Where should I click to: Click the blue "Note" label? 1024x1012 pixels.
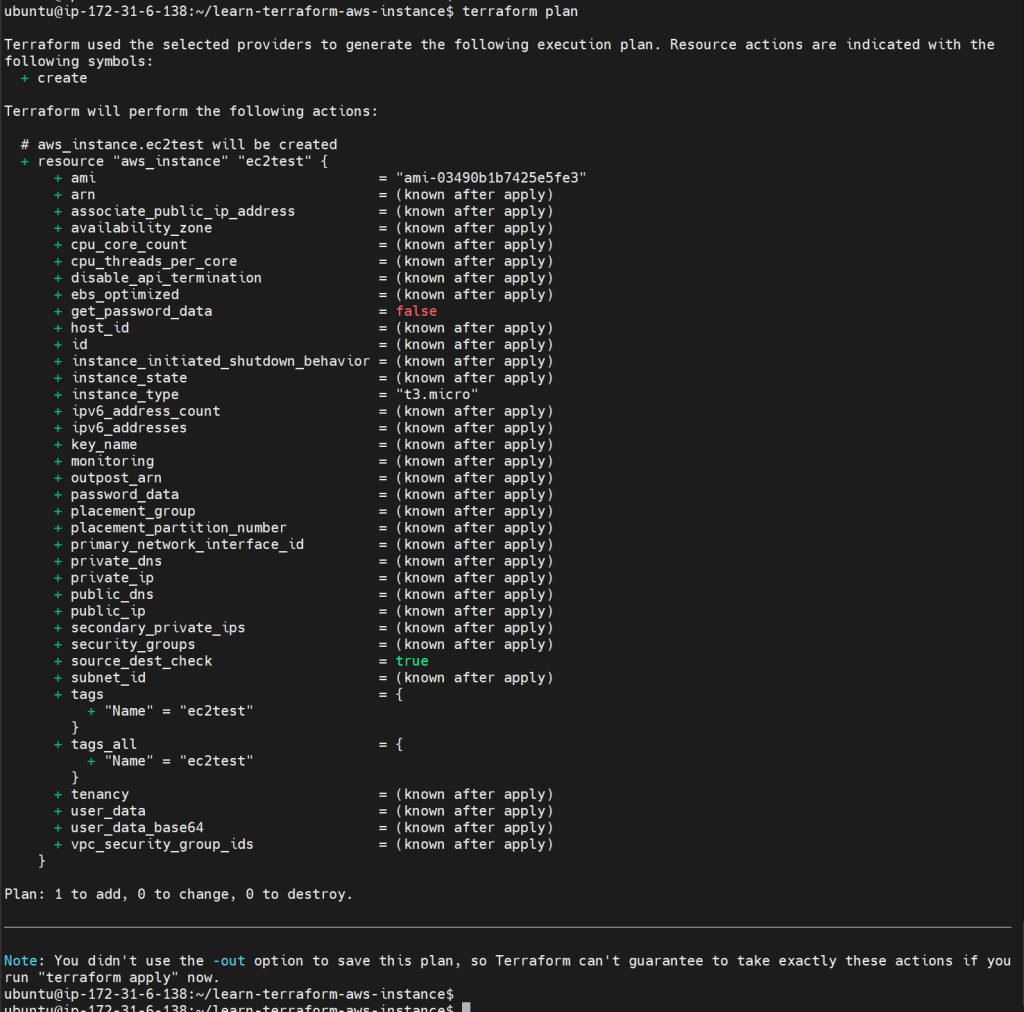tap(21, 961)
